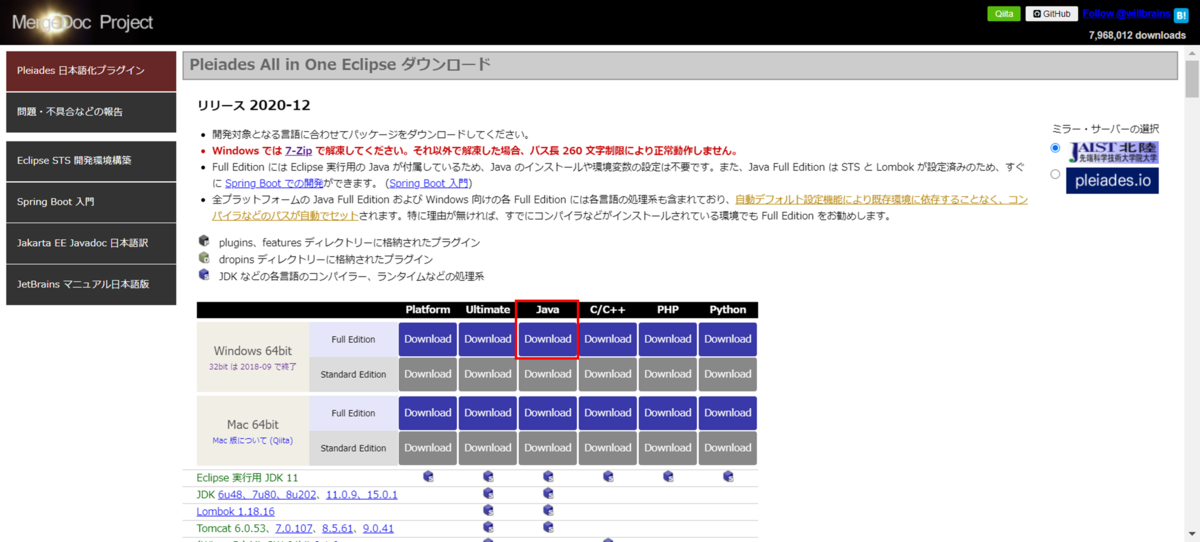Open the 7-Zip link

click(x=299, y=151)
